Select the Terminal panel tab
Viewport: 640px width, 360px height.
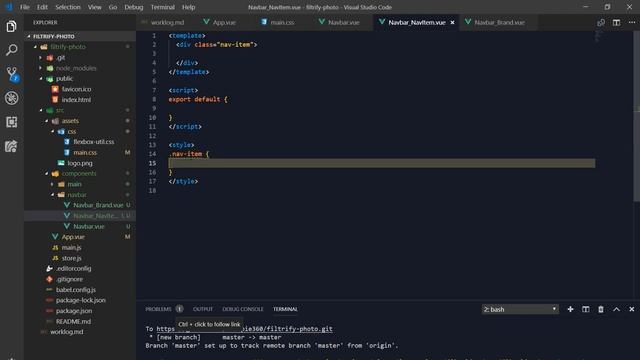pos(285,309)
